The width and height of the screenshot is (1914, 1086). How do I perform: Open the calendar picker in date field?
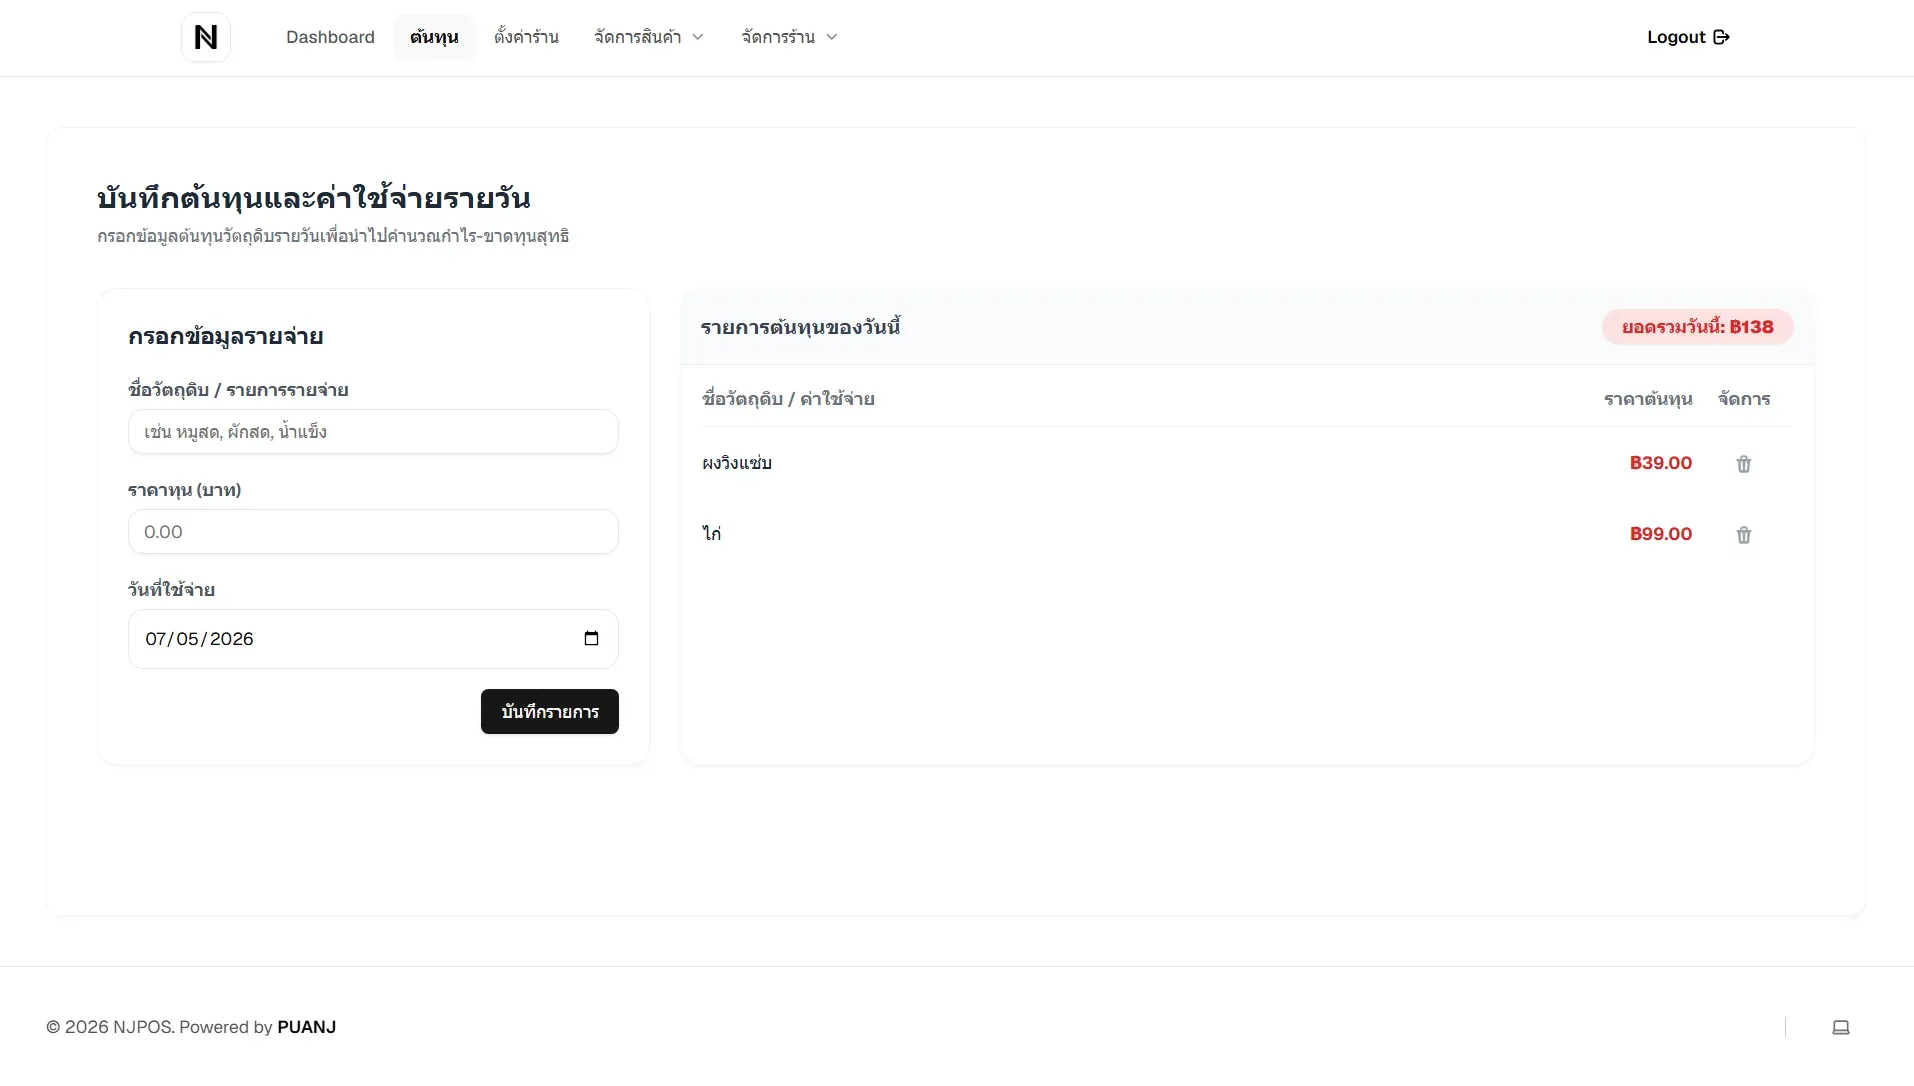coord(591,638)
